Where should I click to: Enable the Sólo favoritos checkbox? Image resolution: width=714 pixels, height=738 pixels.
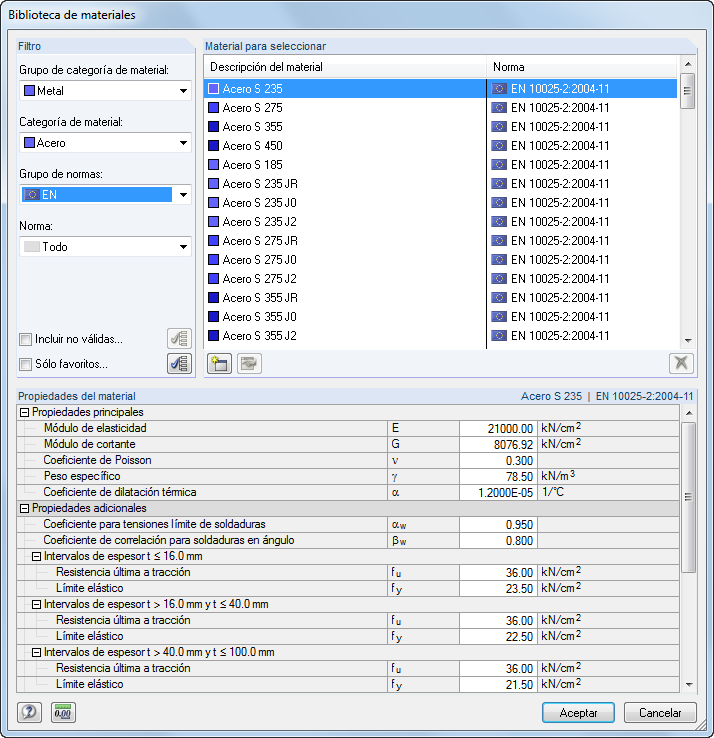pyautogui.click(x=25, y=364)
